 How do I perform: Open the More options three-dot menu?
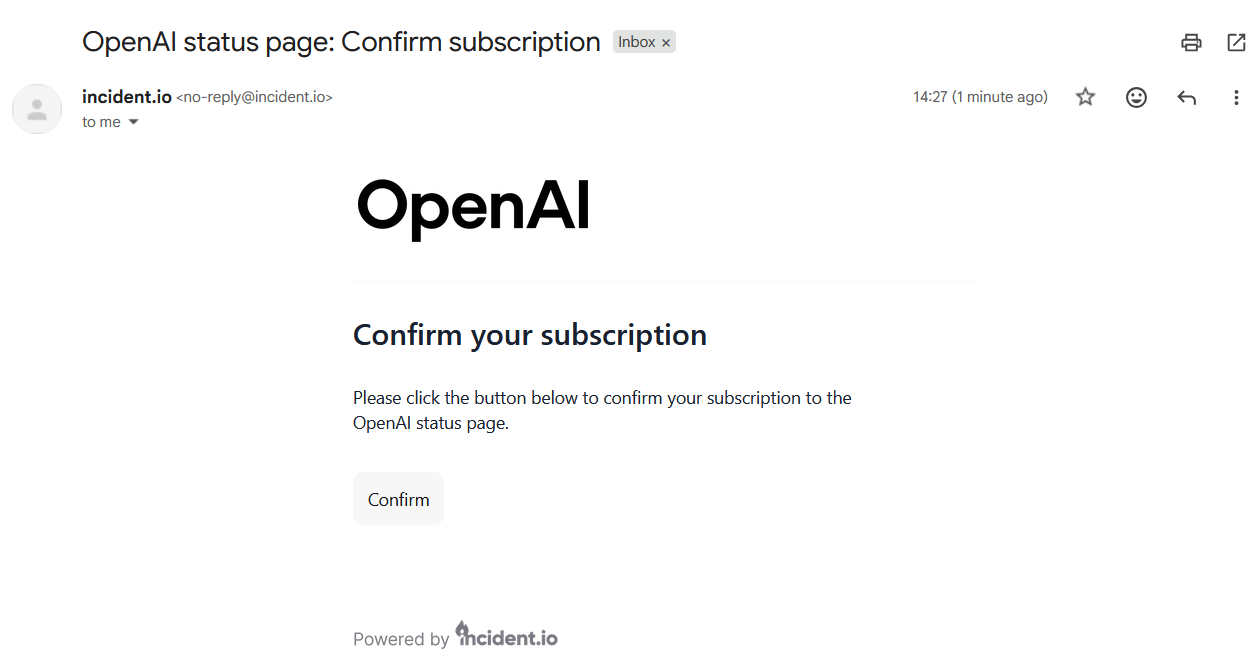[1236, 97]
